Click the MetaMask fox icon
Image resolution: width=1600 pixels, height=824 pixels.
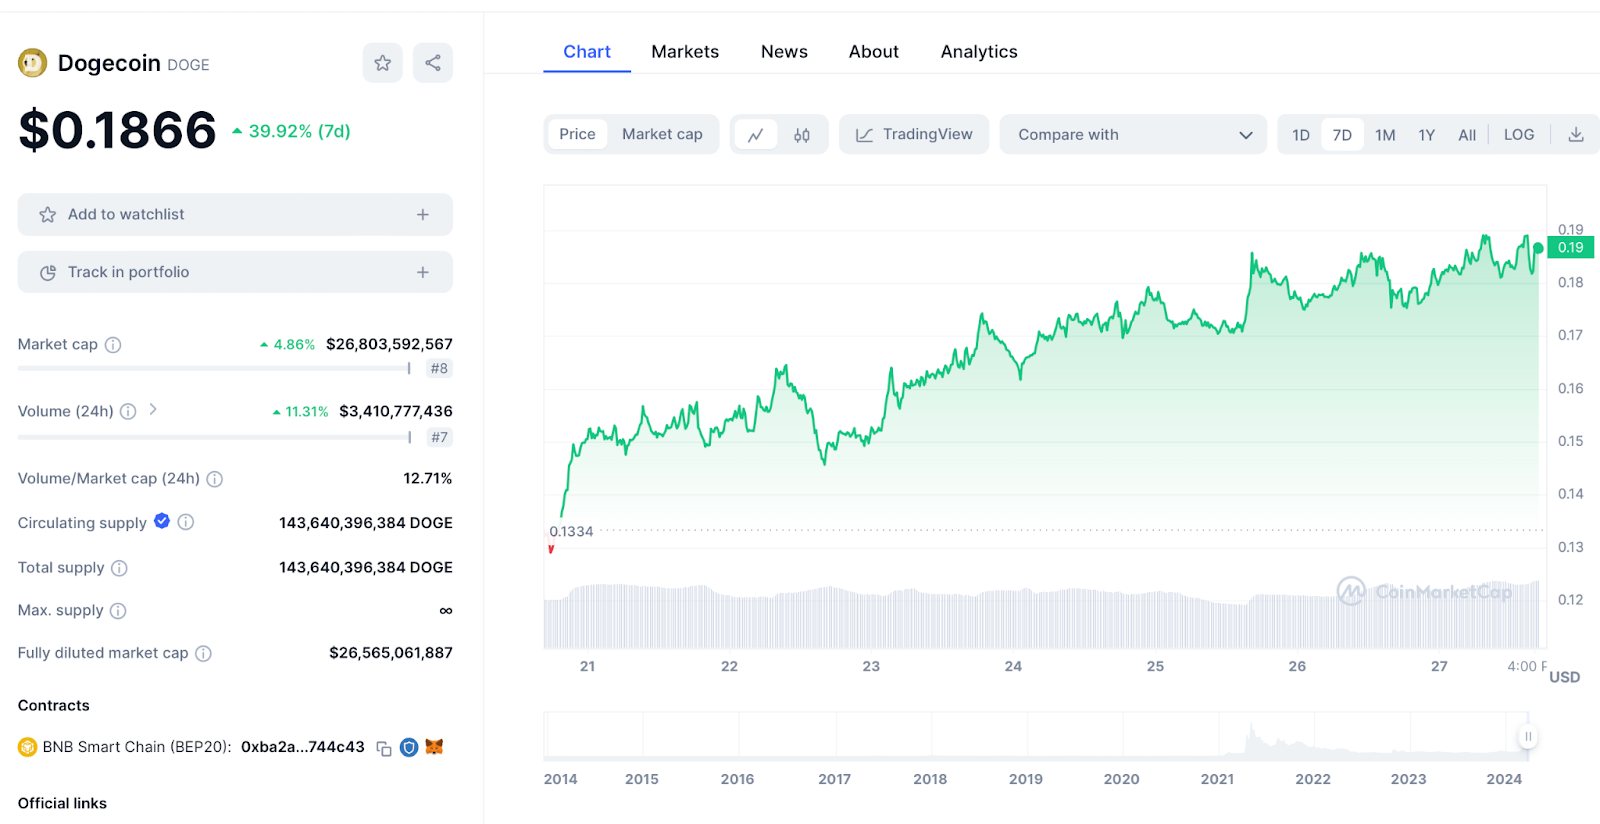click(434, 747)
